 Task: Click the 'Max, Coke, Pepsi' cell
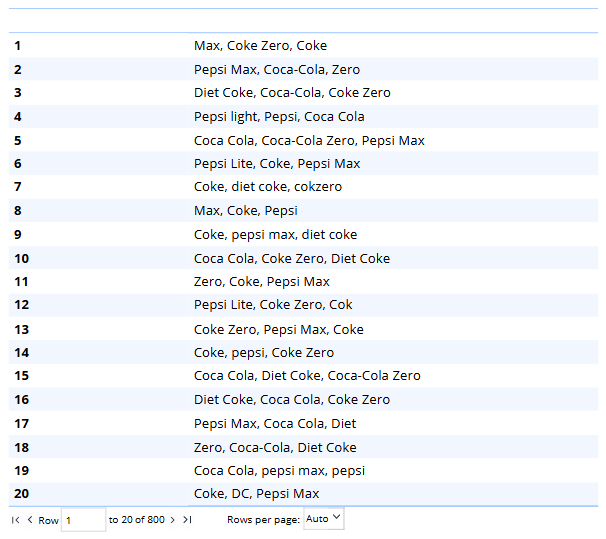click(245, 211)
